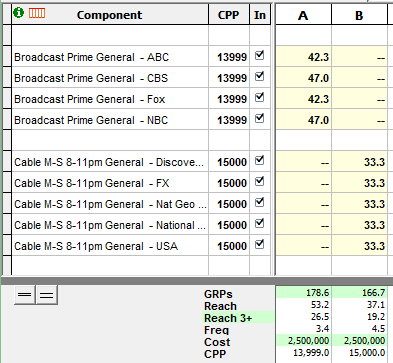Click the green info icon in header
Image resolution: width=393 pixels, height=363 pixels.
[18, 13]
